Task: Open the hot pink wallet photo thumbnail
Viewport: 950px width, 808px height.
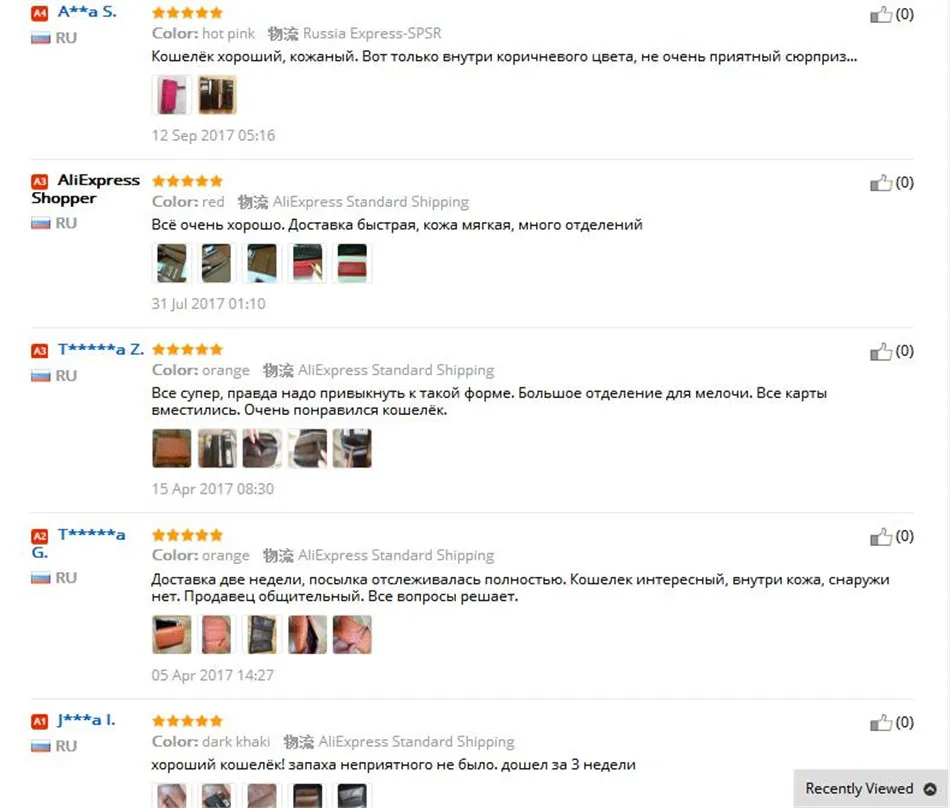Action: coord(171,94)
